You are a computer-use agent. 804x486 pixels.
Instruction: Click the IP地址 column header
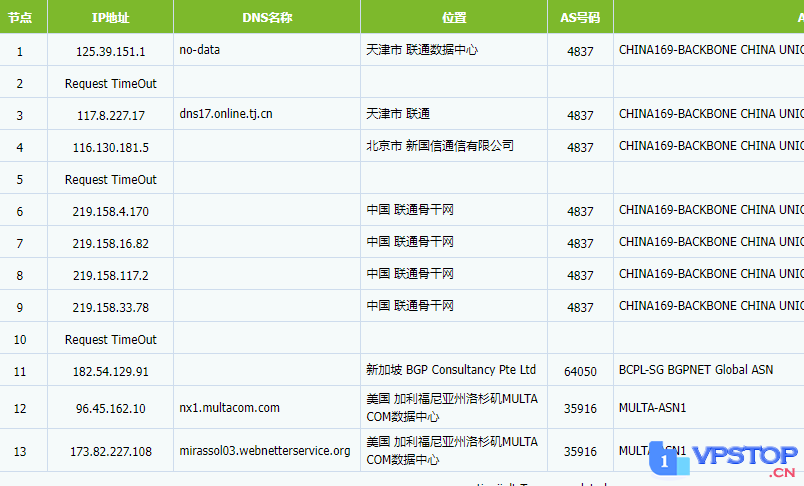pos(110,17)
